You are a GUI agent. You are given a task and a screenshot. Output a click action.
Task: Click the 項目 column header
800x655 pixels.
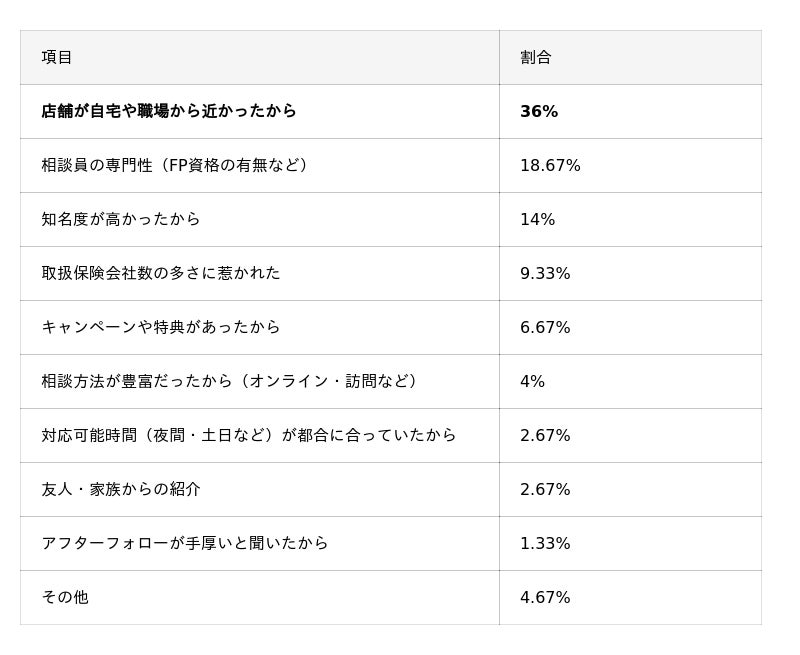(x=57, y=57)
